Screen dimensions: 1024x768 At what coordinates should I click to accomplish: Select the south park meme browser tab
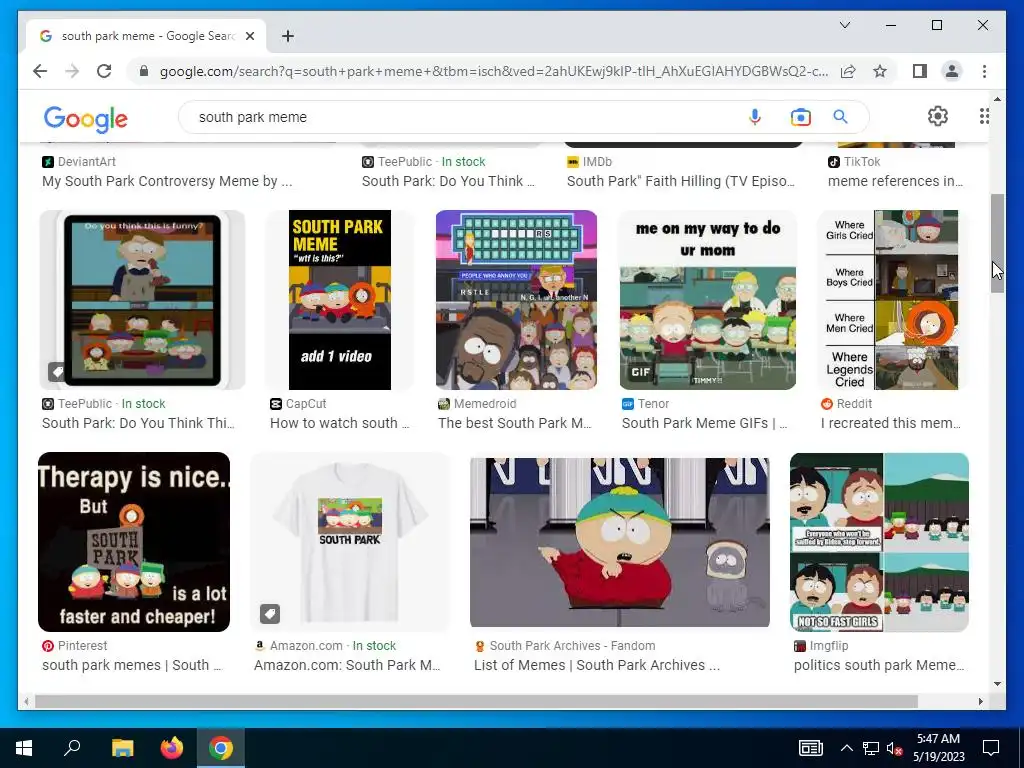146,36
